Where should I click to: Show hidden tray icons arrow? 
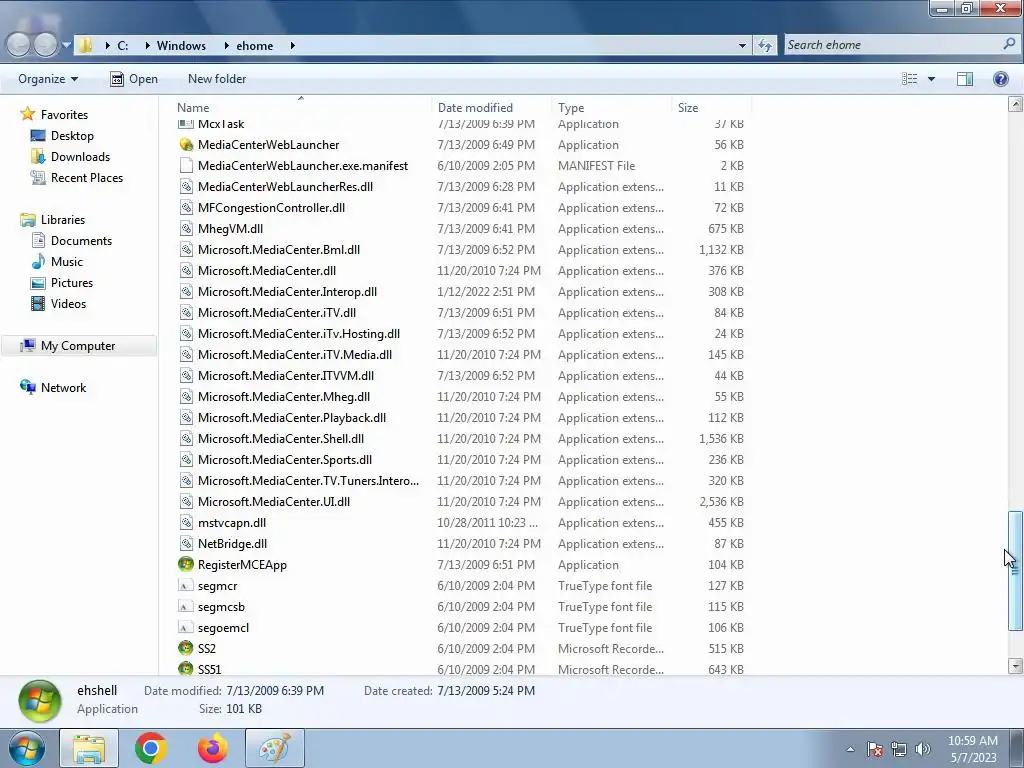coord(850,749)
